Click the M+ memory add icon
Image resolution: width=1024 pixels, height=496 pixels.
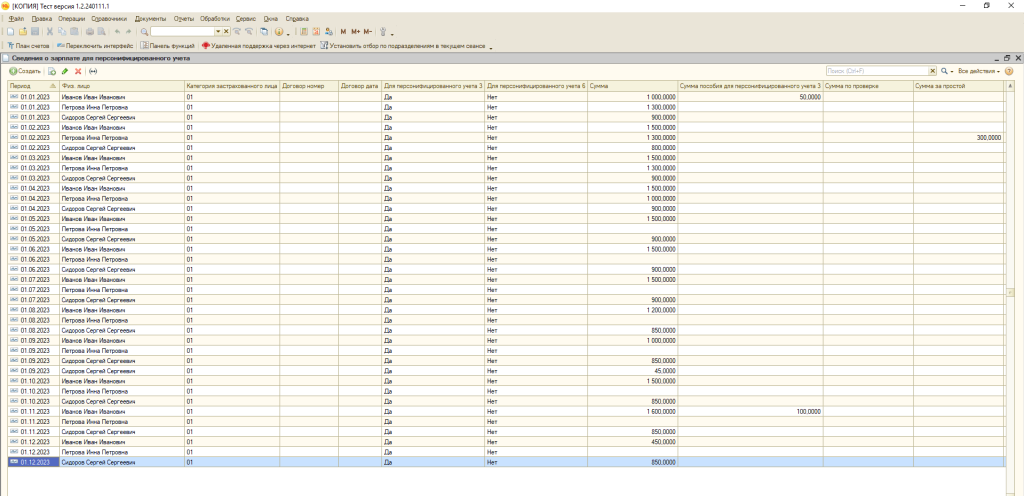pyautogui.click(x=356, y=32)
